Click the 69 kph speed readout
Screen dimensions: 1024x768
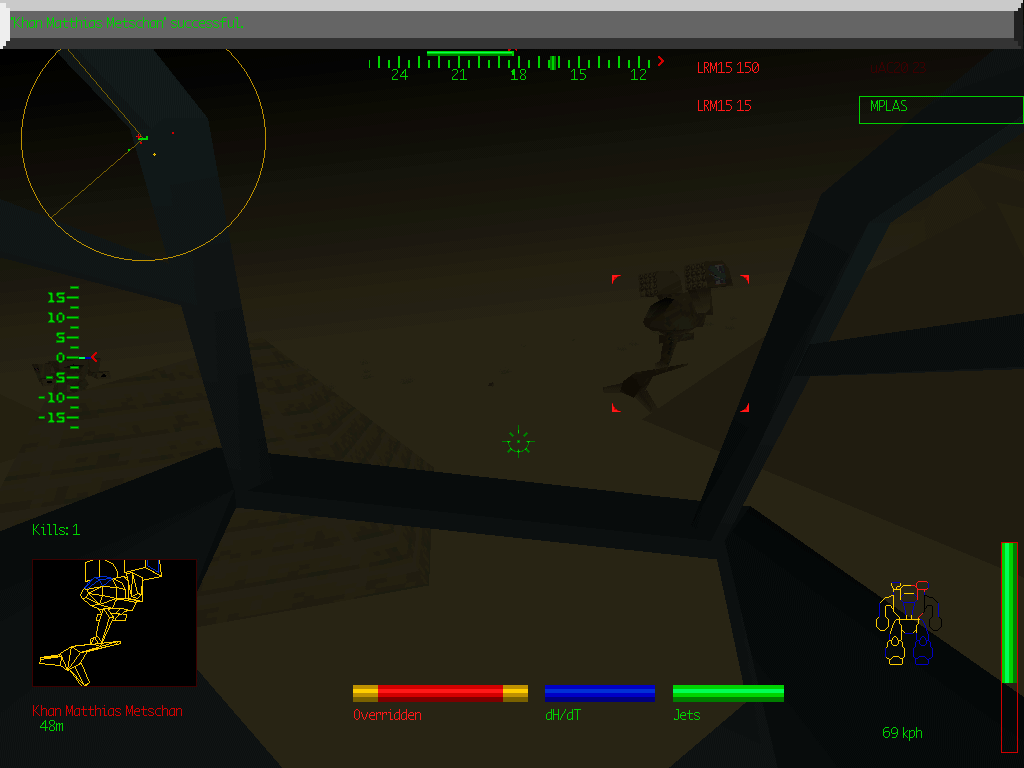coord(902,733)
